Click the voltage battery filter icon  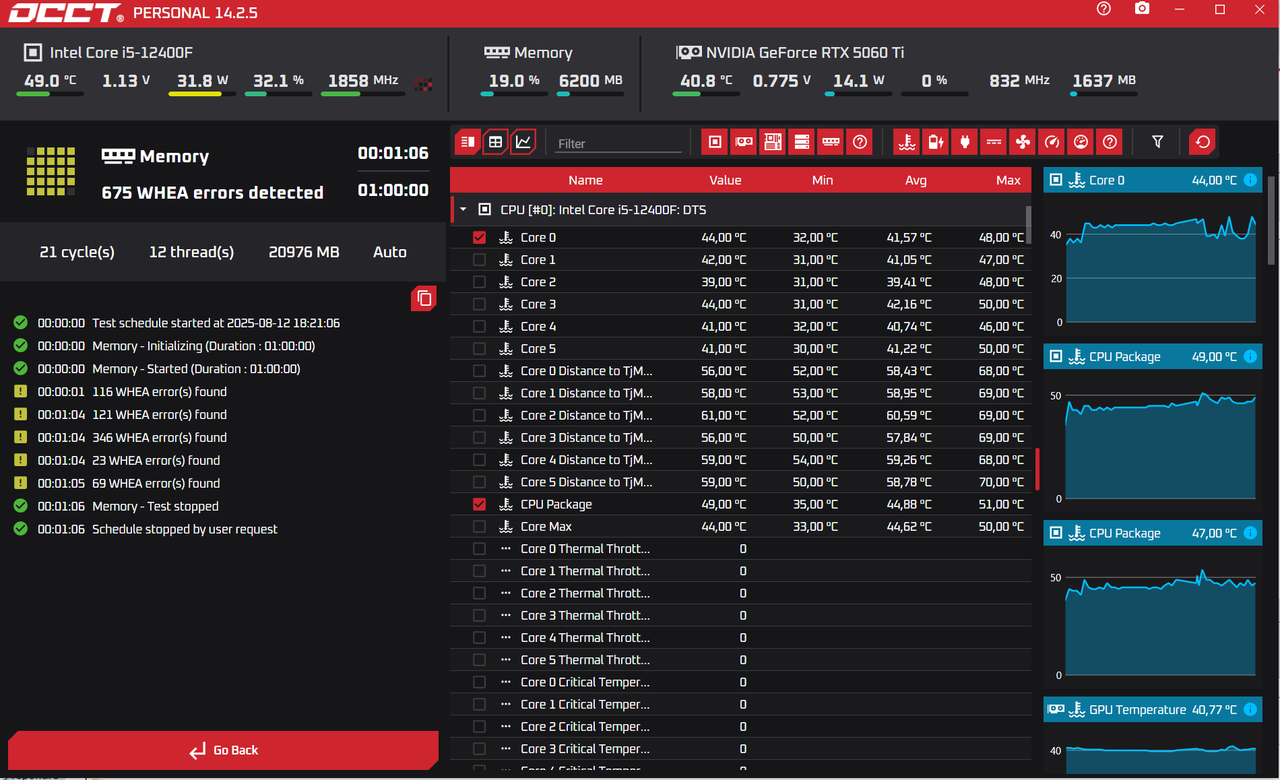[936, 142]
